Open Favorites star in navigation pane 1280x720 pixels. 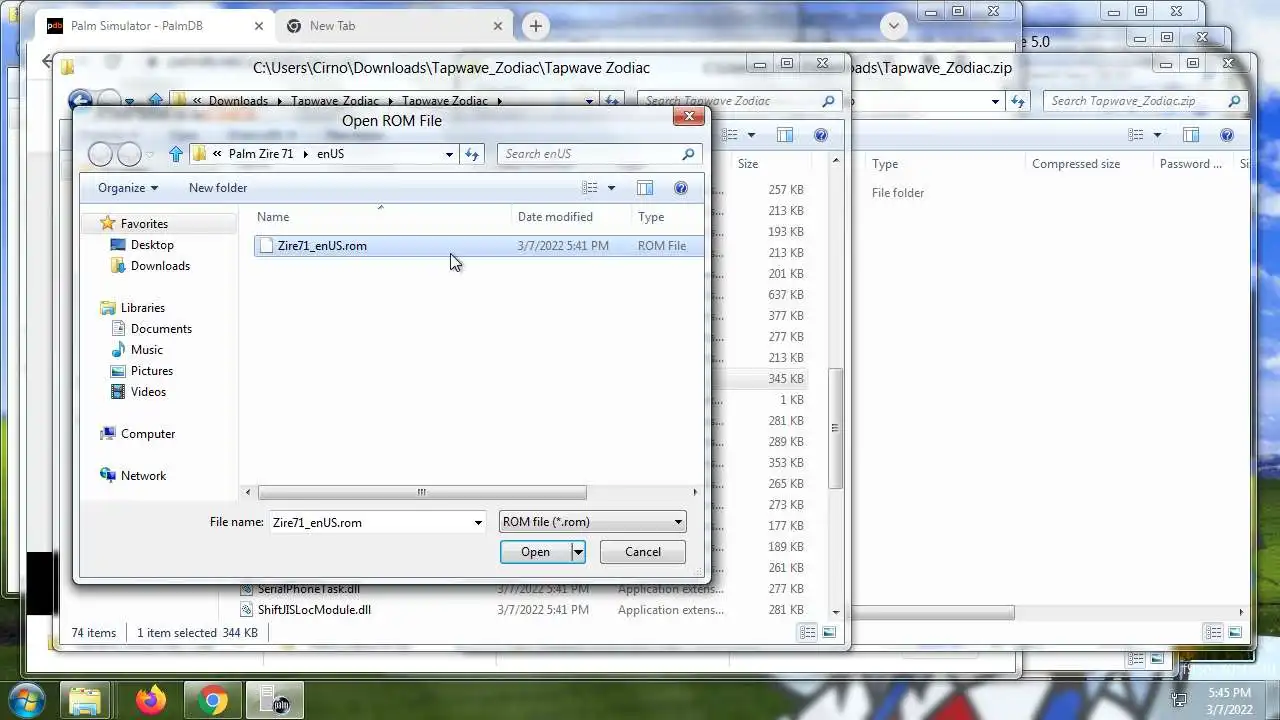pyautogui.click(x=108, y=223)
